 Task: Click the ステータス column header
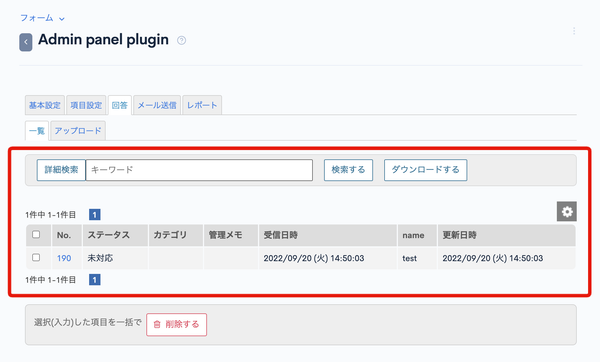pyautogui.click(x=115, y=235)
